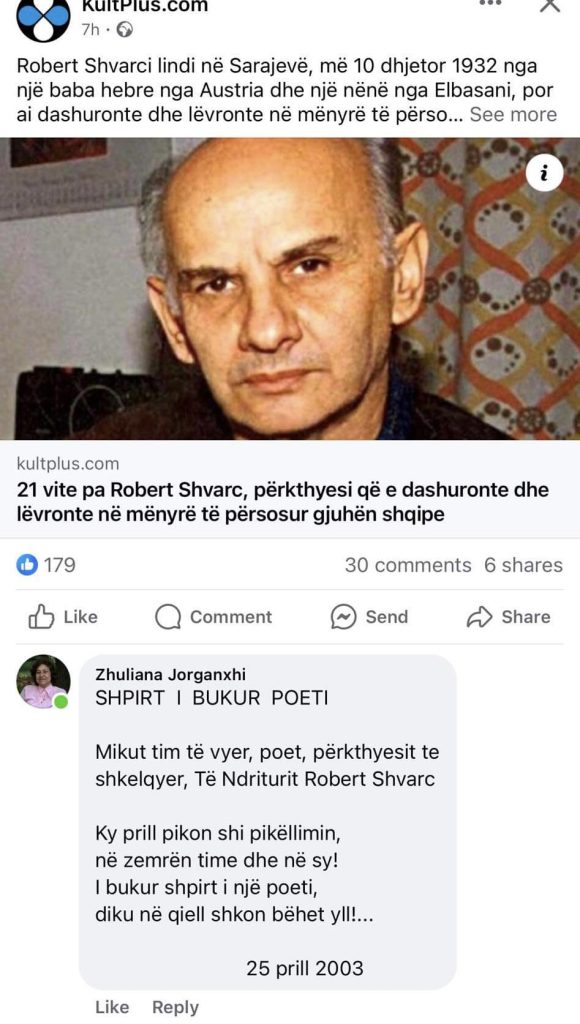580x1024 pixels.
Task: Like Zhuliana Jorganxhi's comment
Action: pos(112,1007)
